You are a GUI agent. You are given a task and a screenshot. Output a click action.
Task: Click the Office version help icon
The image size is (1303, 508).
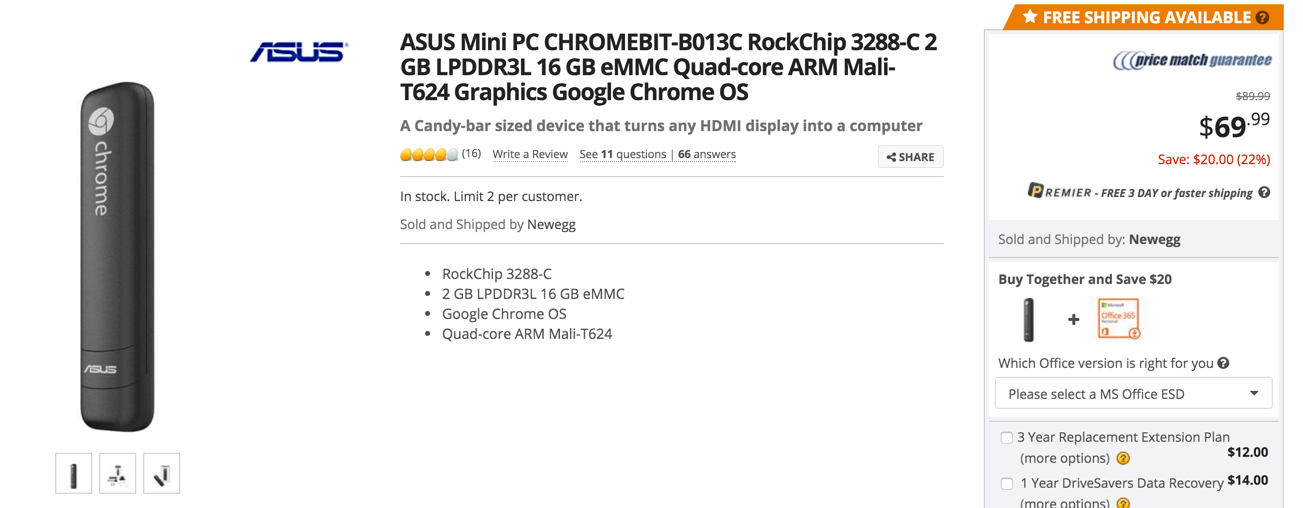[1223, 363]
